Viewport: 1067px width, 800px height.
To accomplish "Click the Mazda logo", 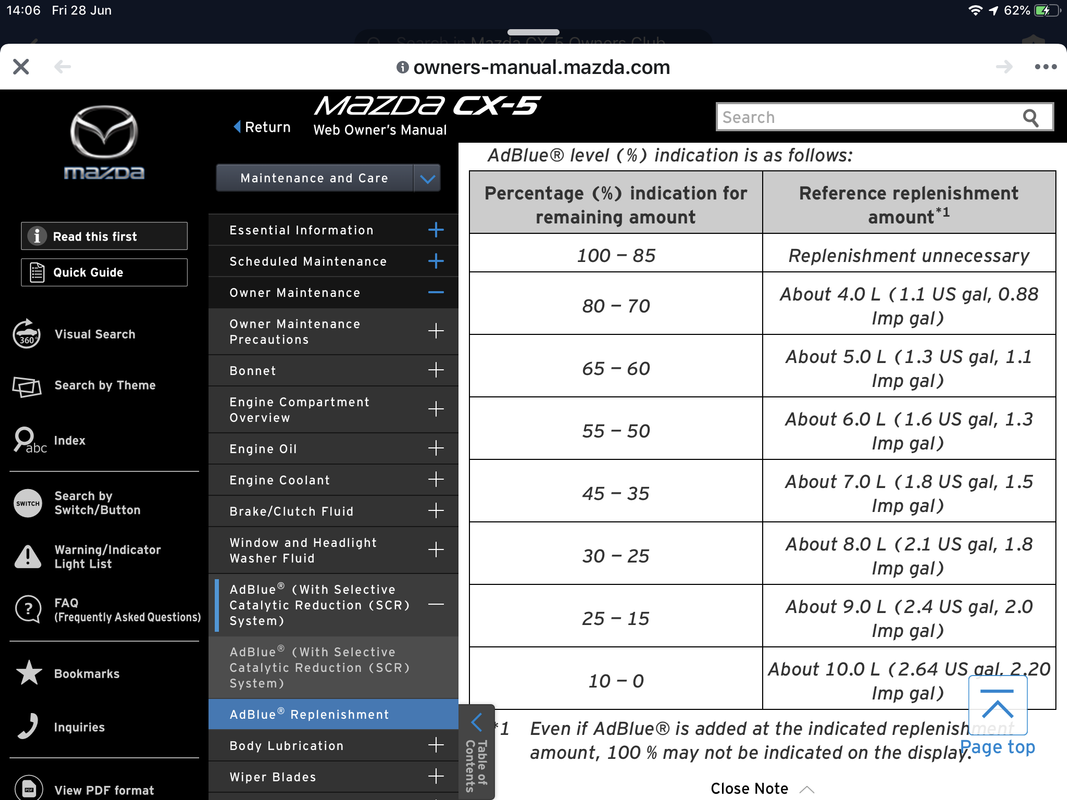I will 104,143.
